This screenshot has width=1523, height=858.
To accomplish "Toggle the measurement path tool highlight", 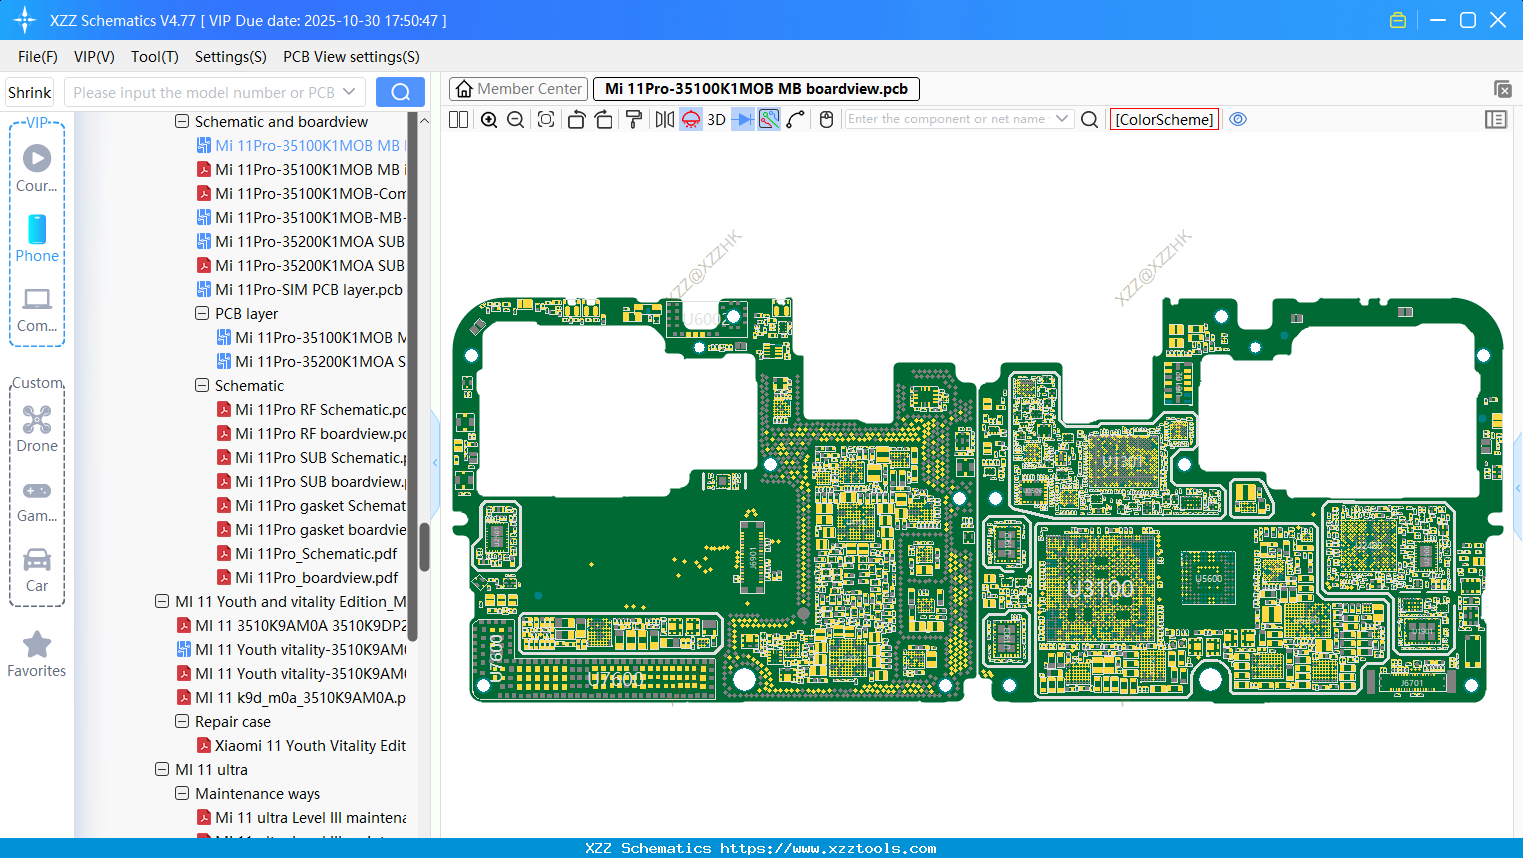I will (x=770, y=119).
